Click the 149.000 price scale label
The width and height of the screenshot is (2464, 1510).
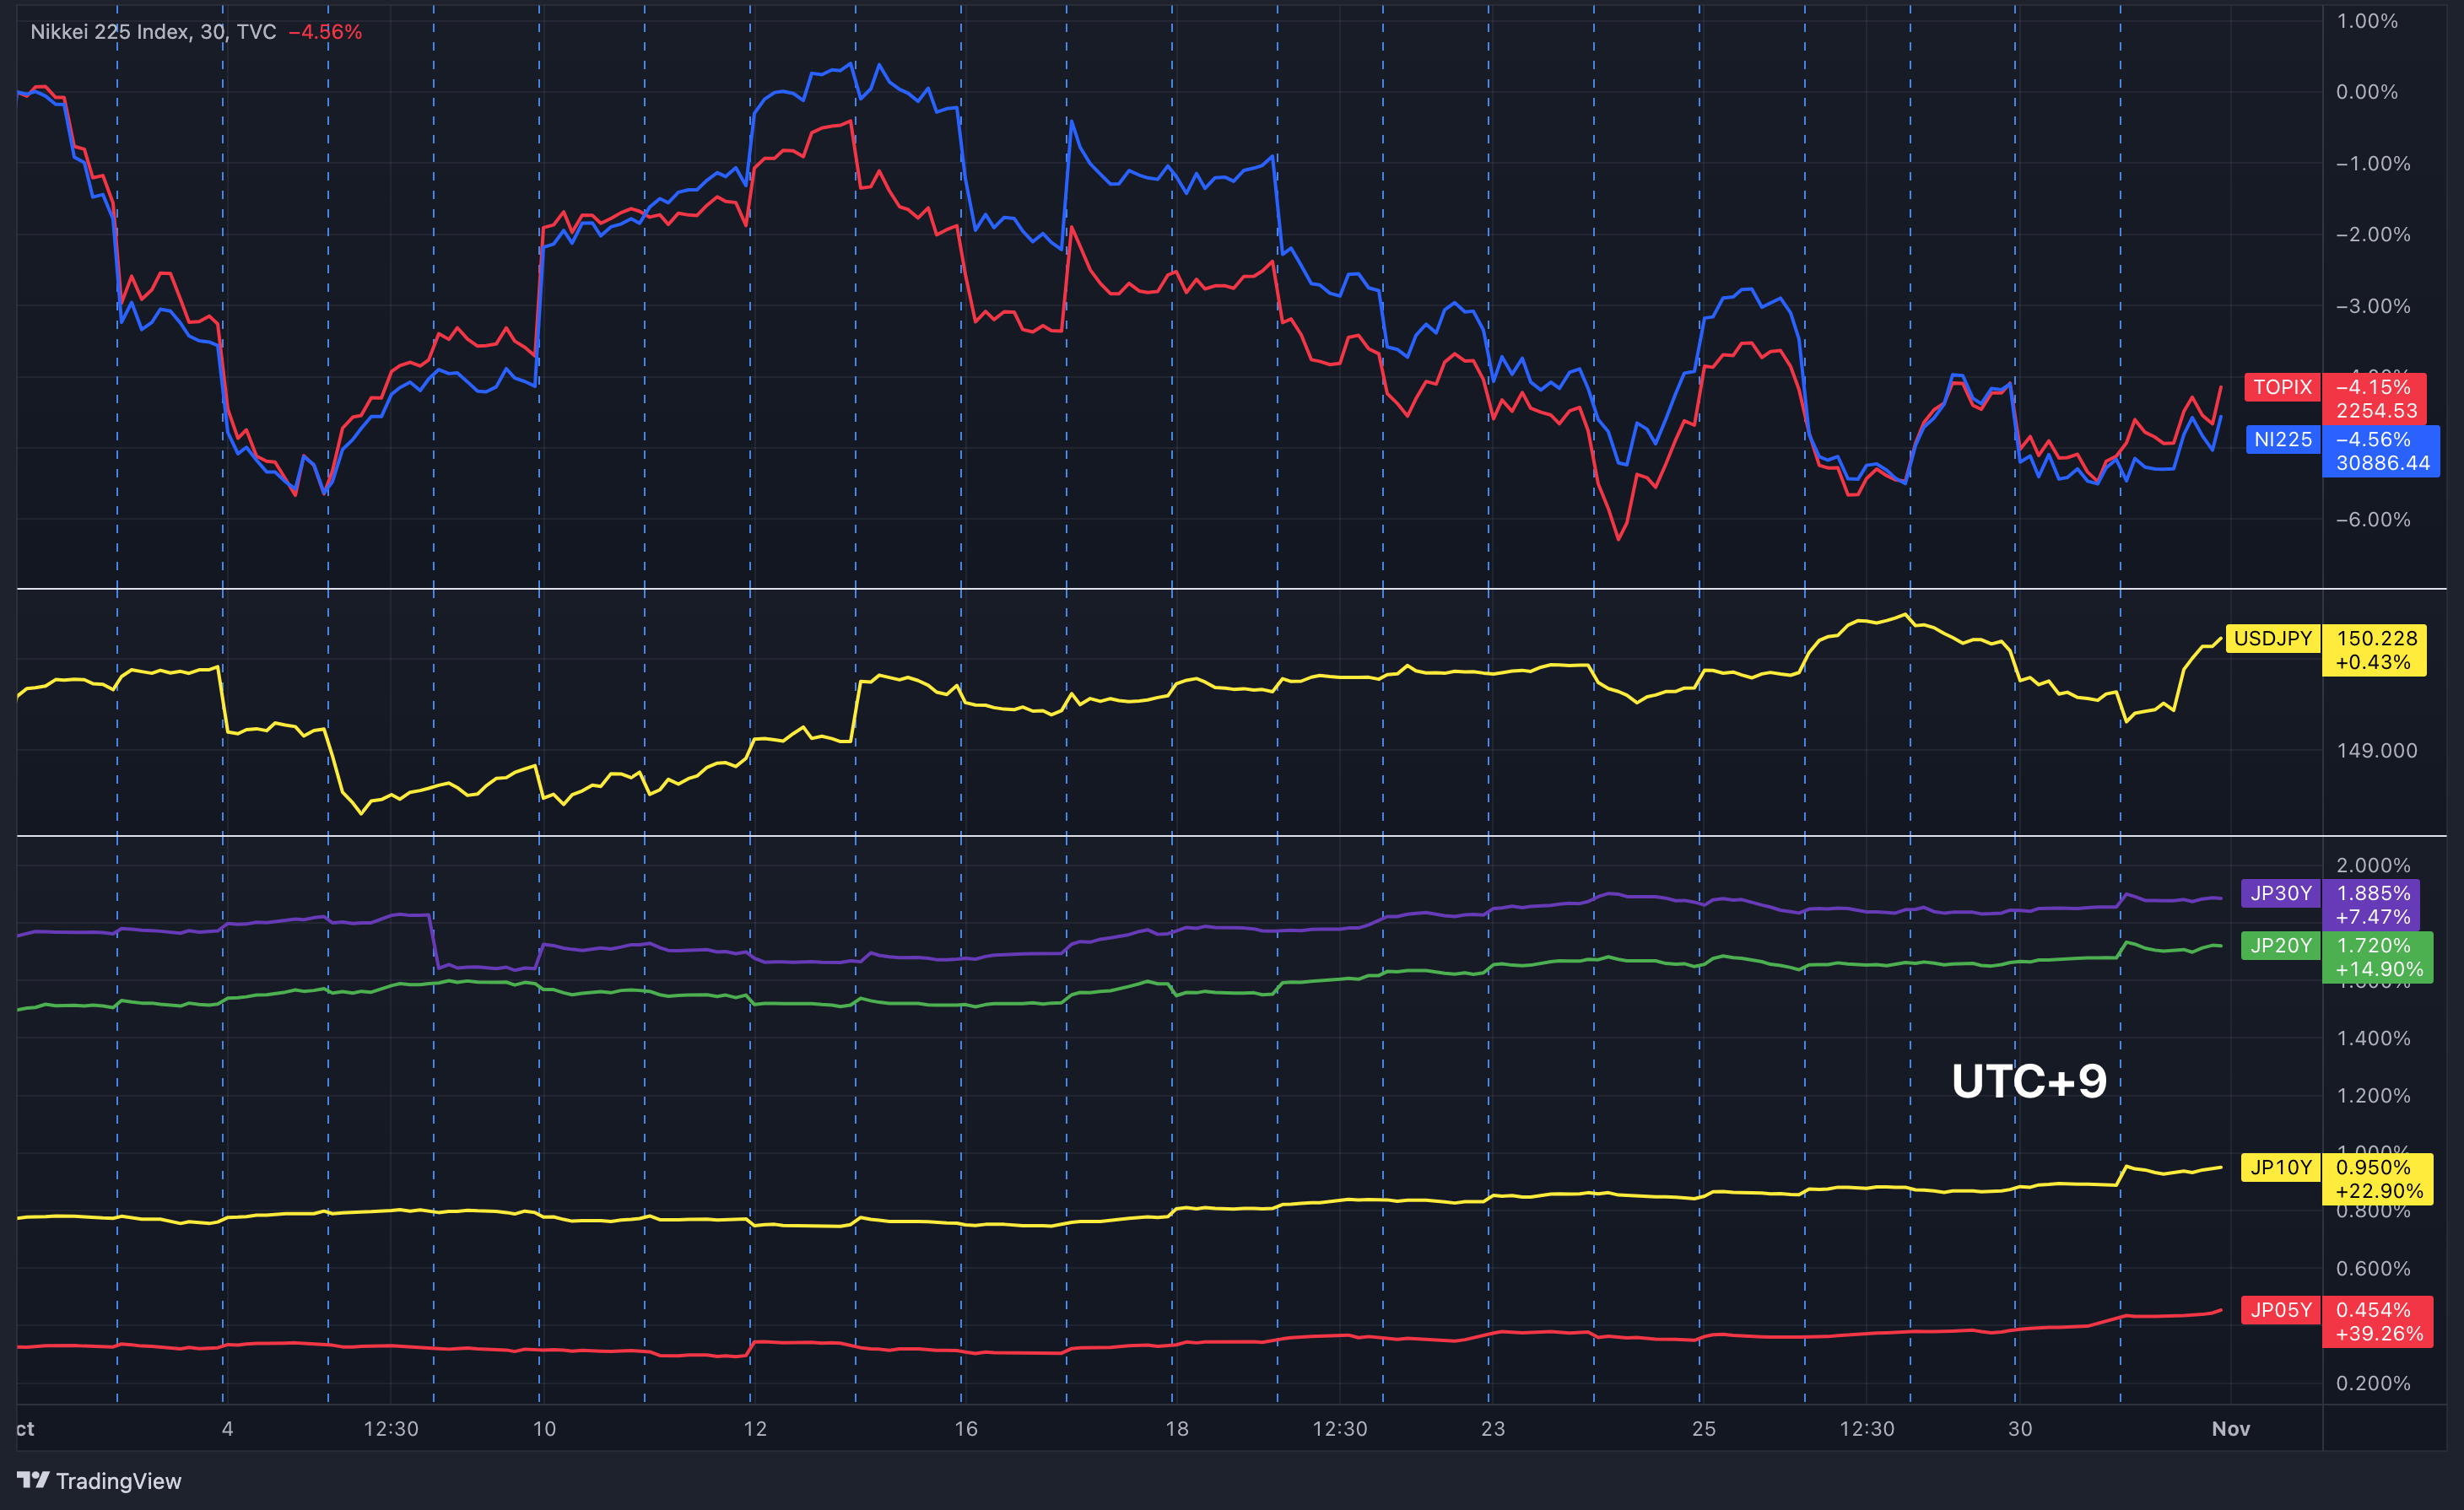pyautogui.click(x=2376, y=750)
